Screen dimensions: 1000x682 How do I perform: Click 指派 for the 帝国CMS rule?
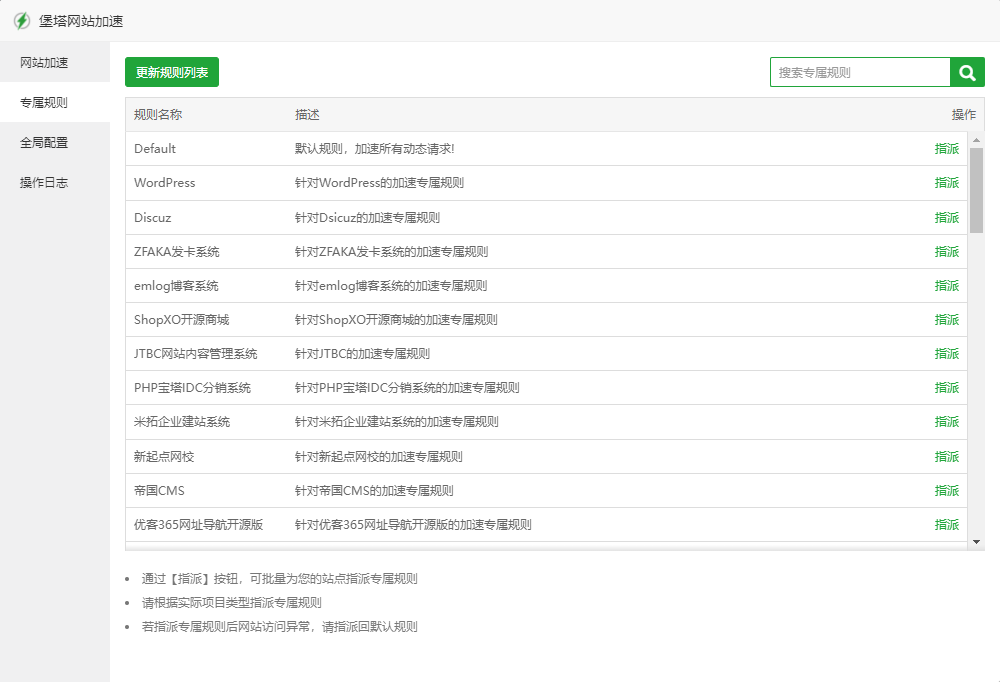point(946,491)
